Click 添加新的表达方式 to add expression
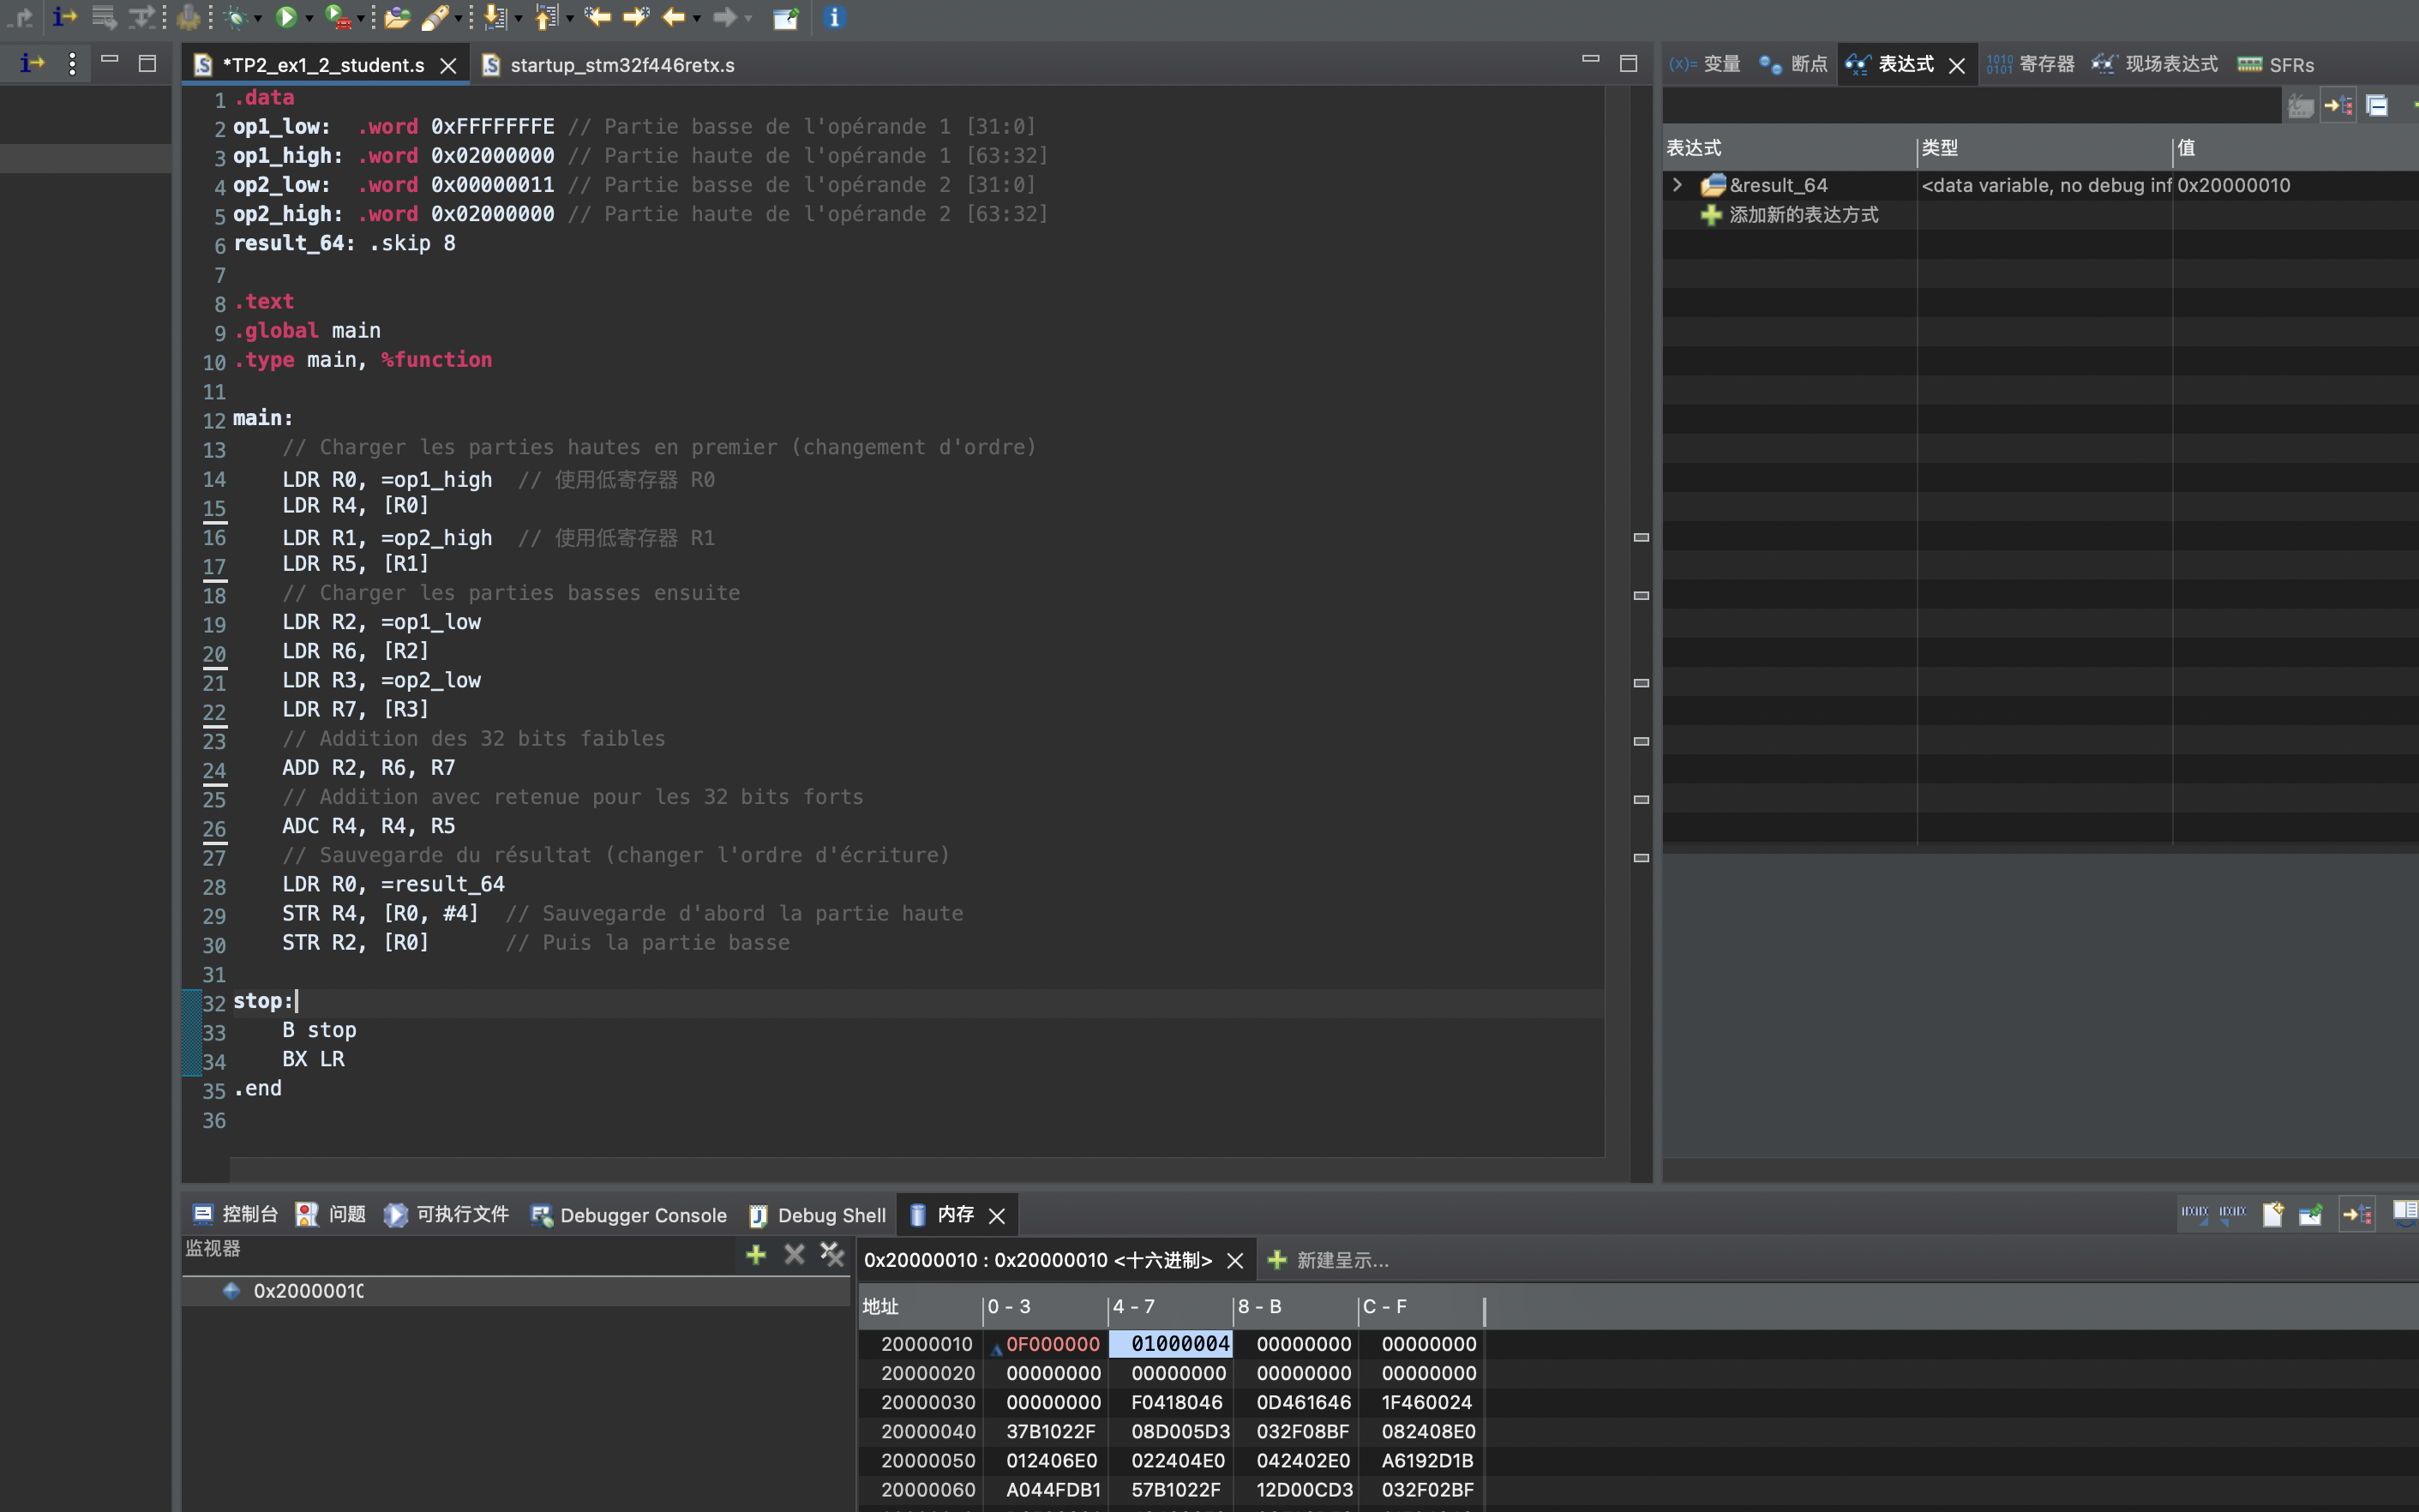Screen dimensions: 2419x1512 click(1803, 215)
